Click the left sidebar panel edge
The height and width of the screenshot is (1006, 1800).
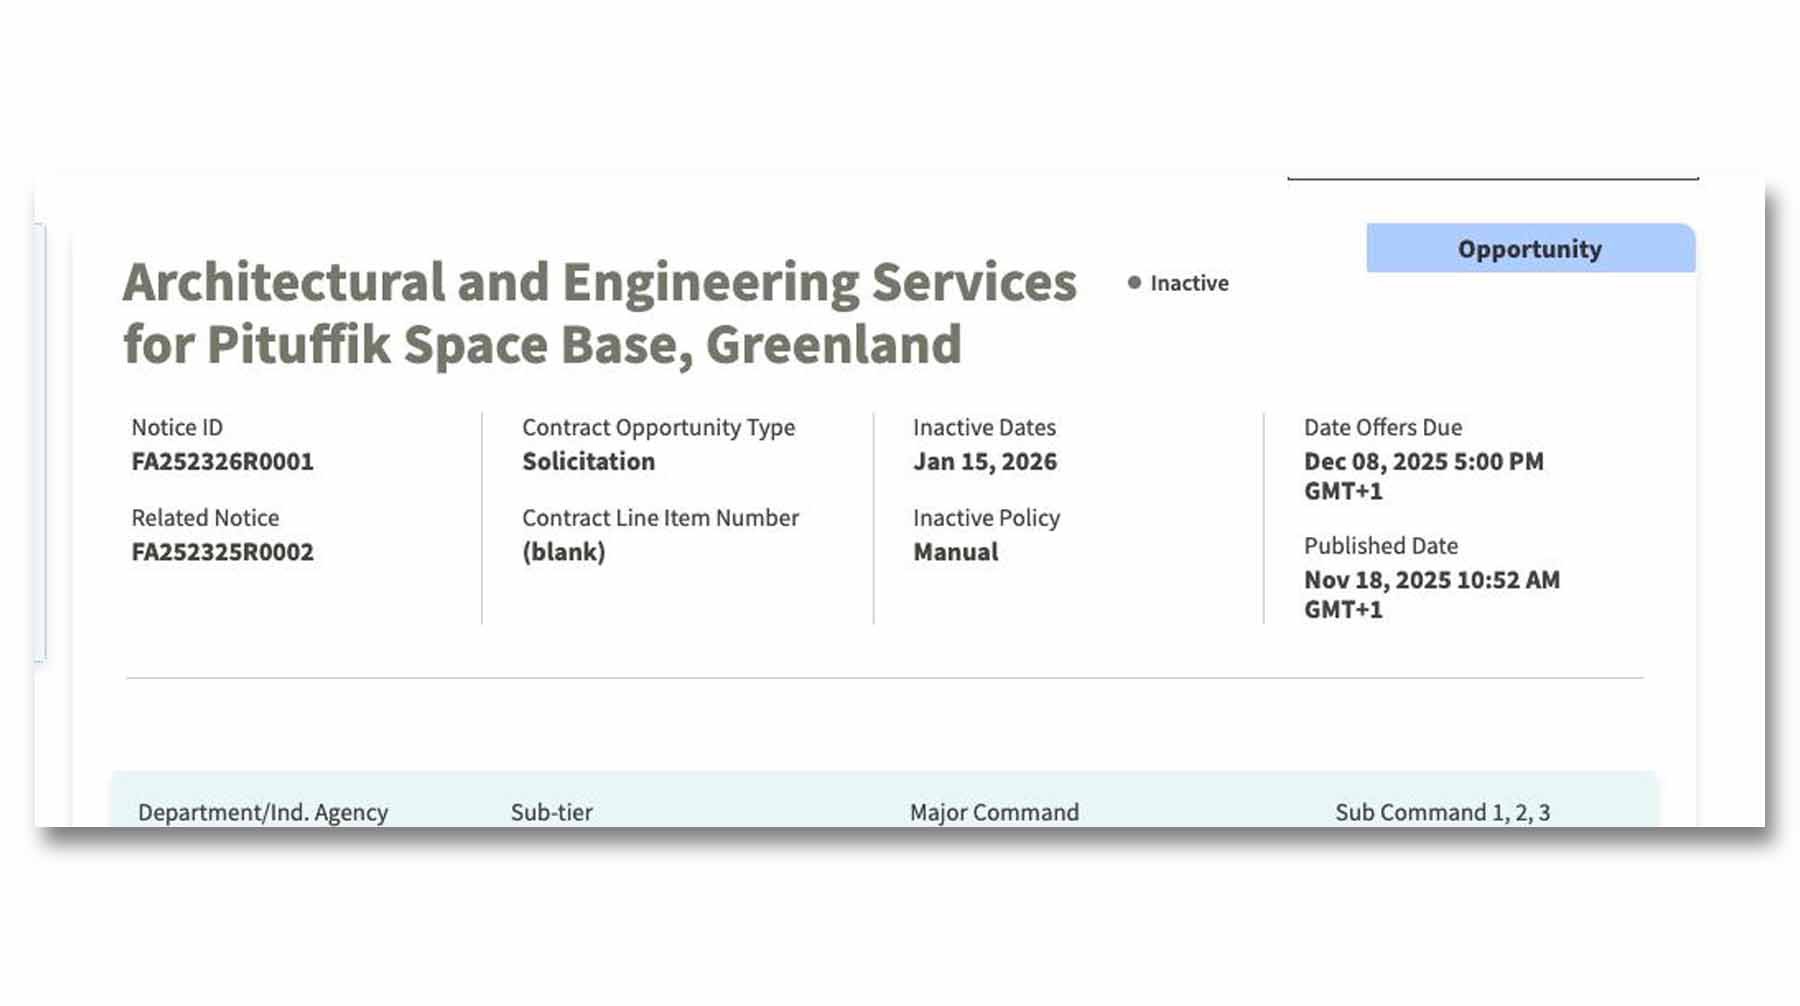point(40,442)
